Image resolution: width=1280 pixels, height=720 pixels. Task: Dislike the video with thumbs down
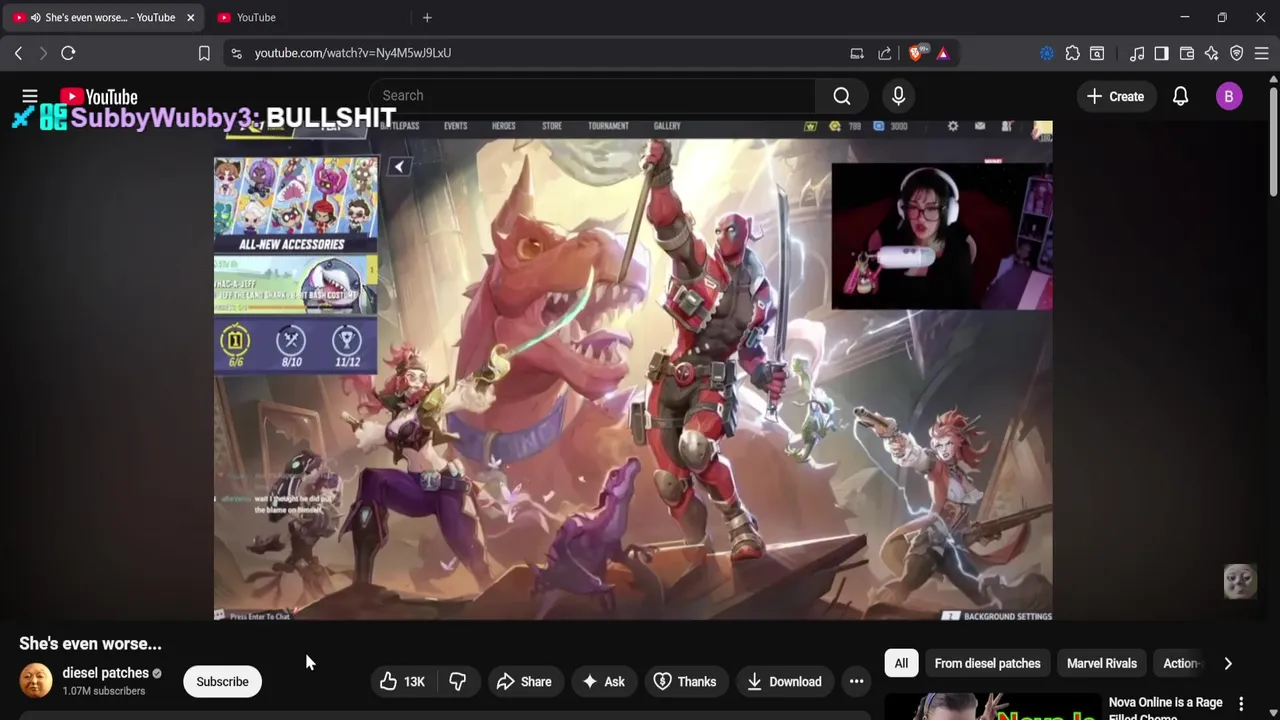point(457,682)
